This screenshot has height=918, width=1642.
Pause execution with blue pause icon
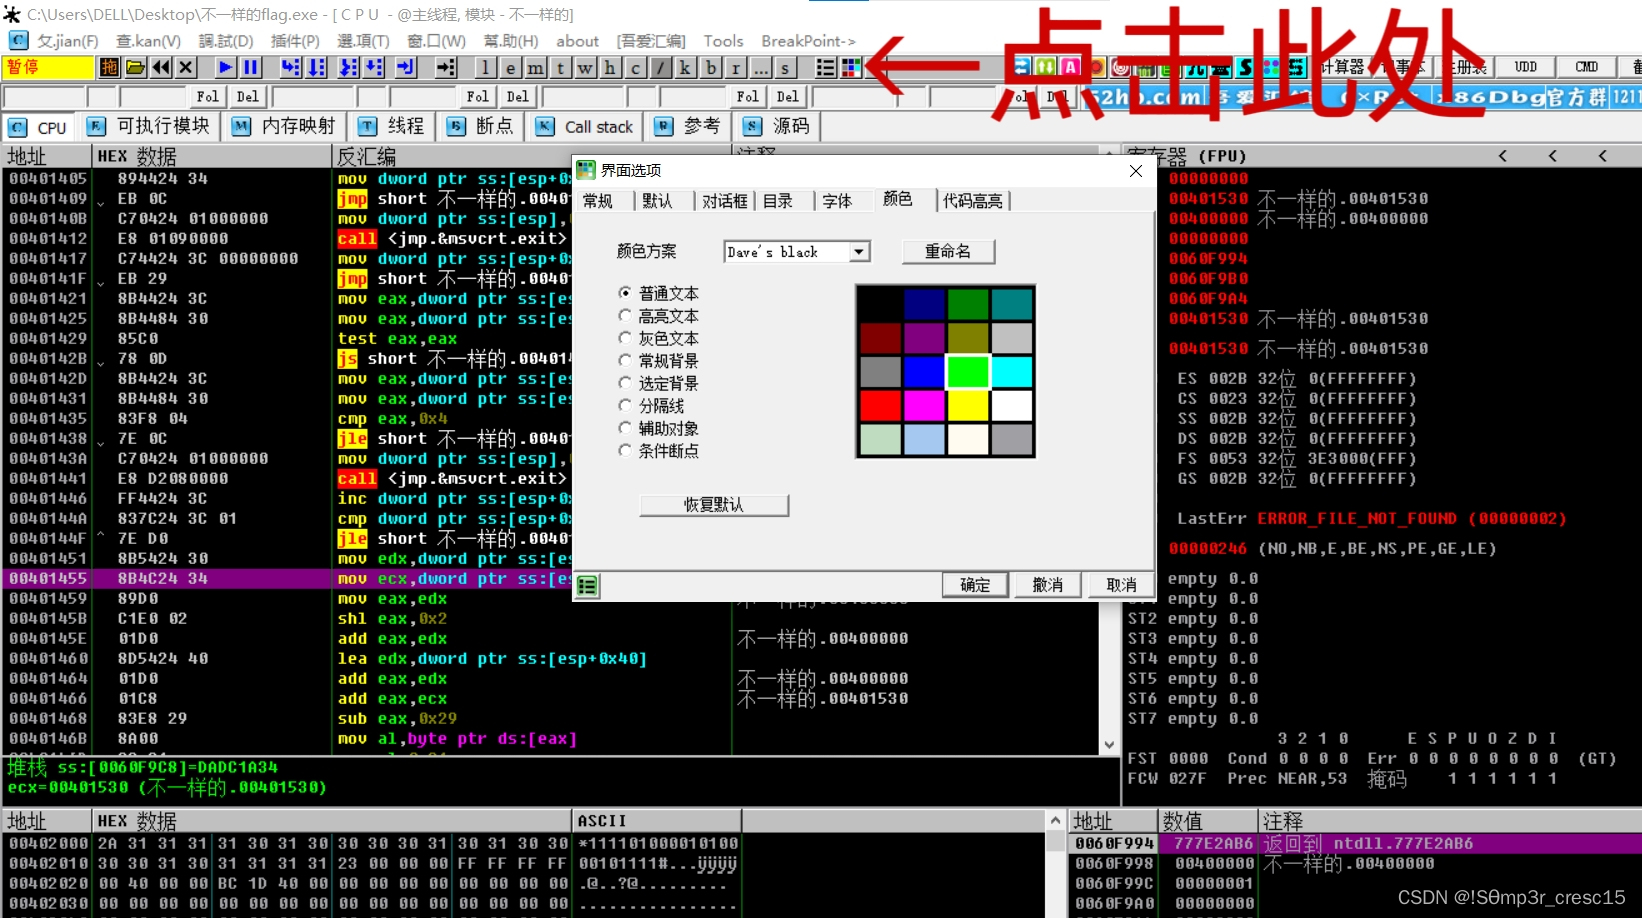pos(251,67)
